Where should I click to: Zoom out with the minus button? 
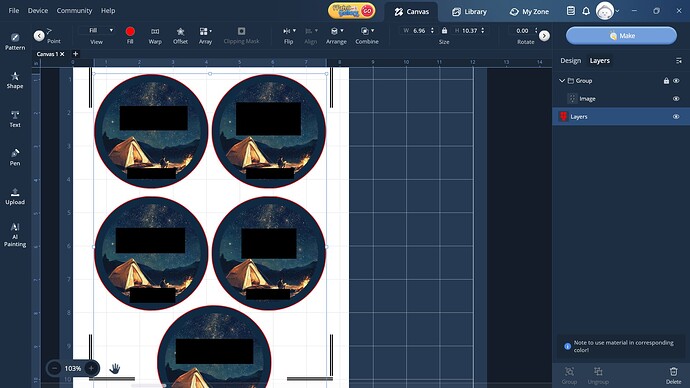tap(54, 368)
